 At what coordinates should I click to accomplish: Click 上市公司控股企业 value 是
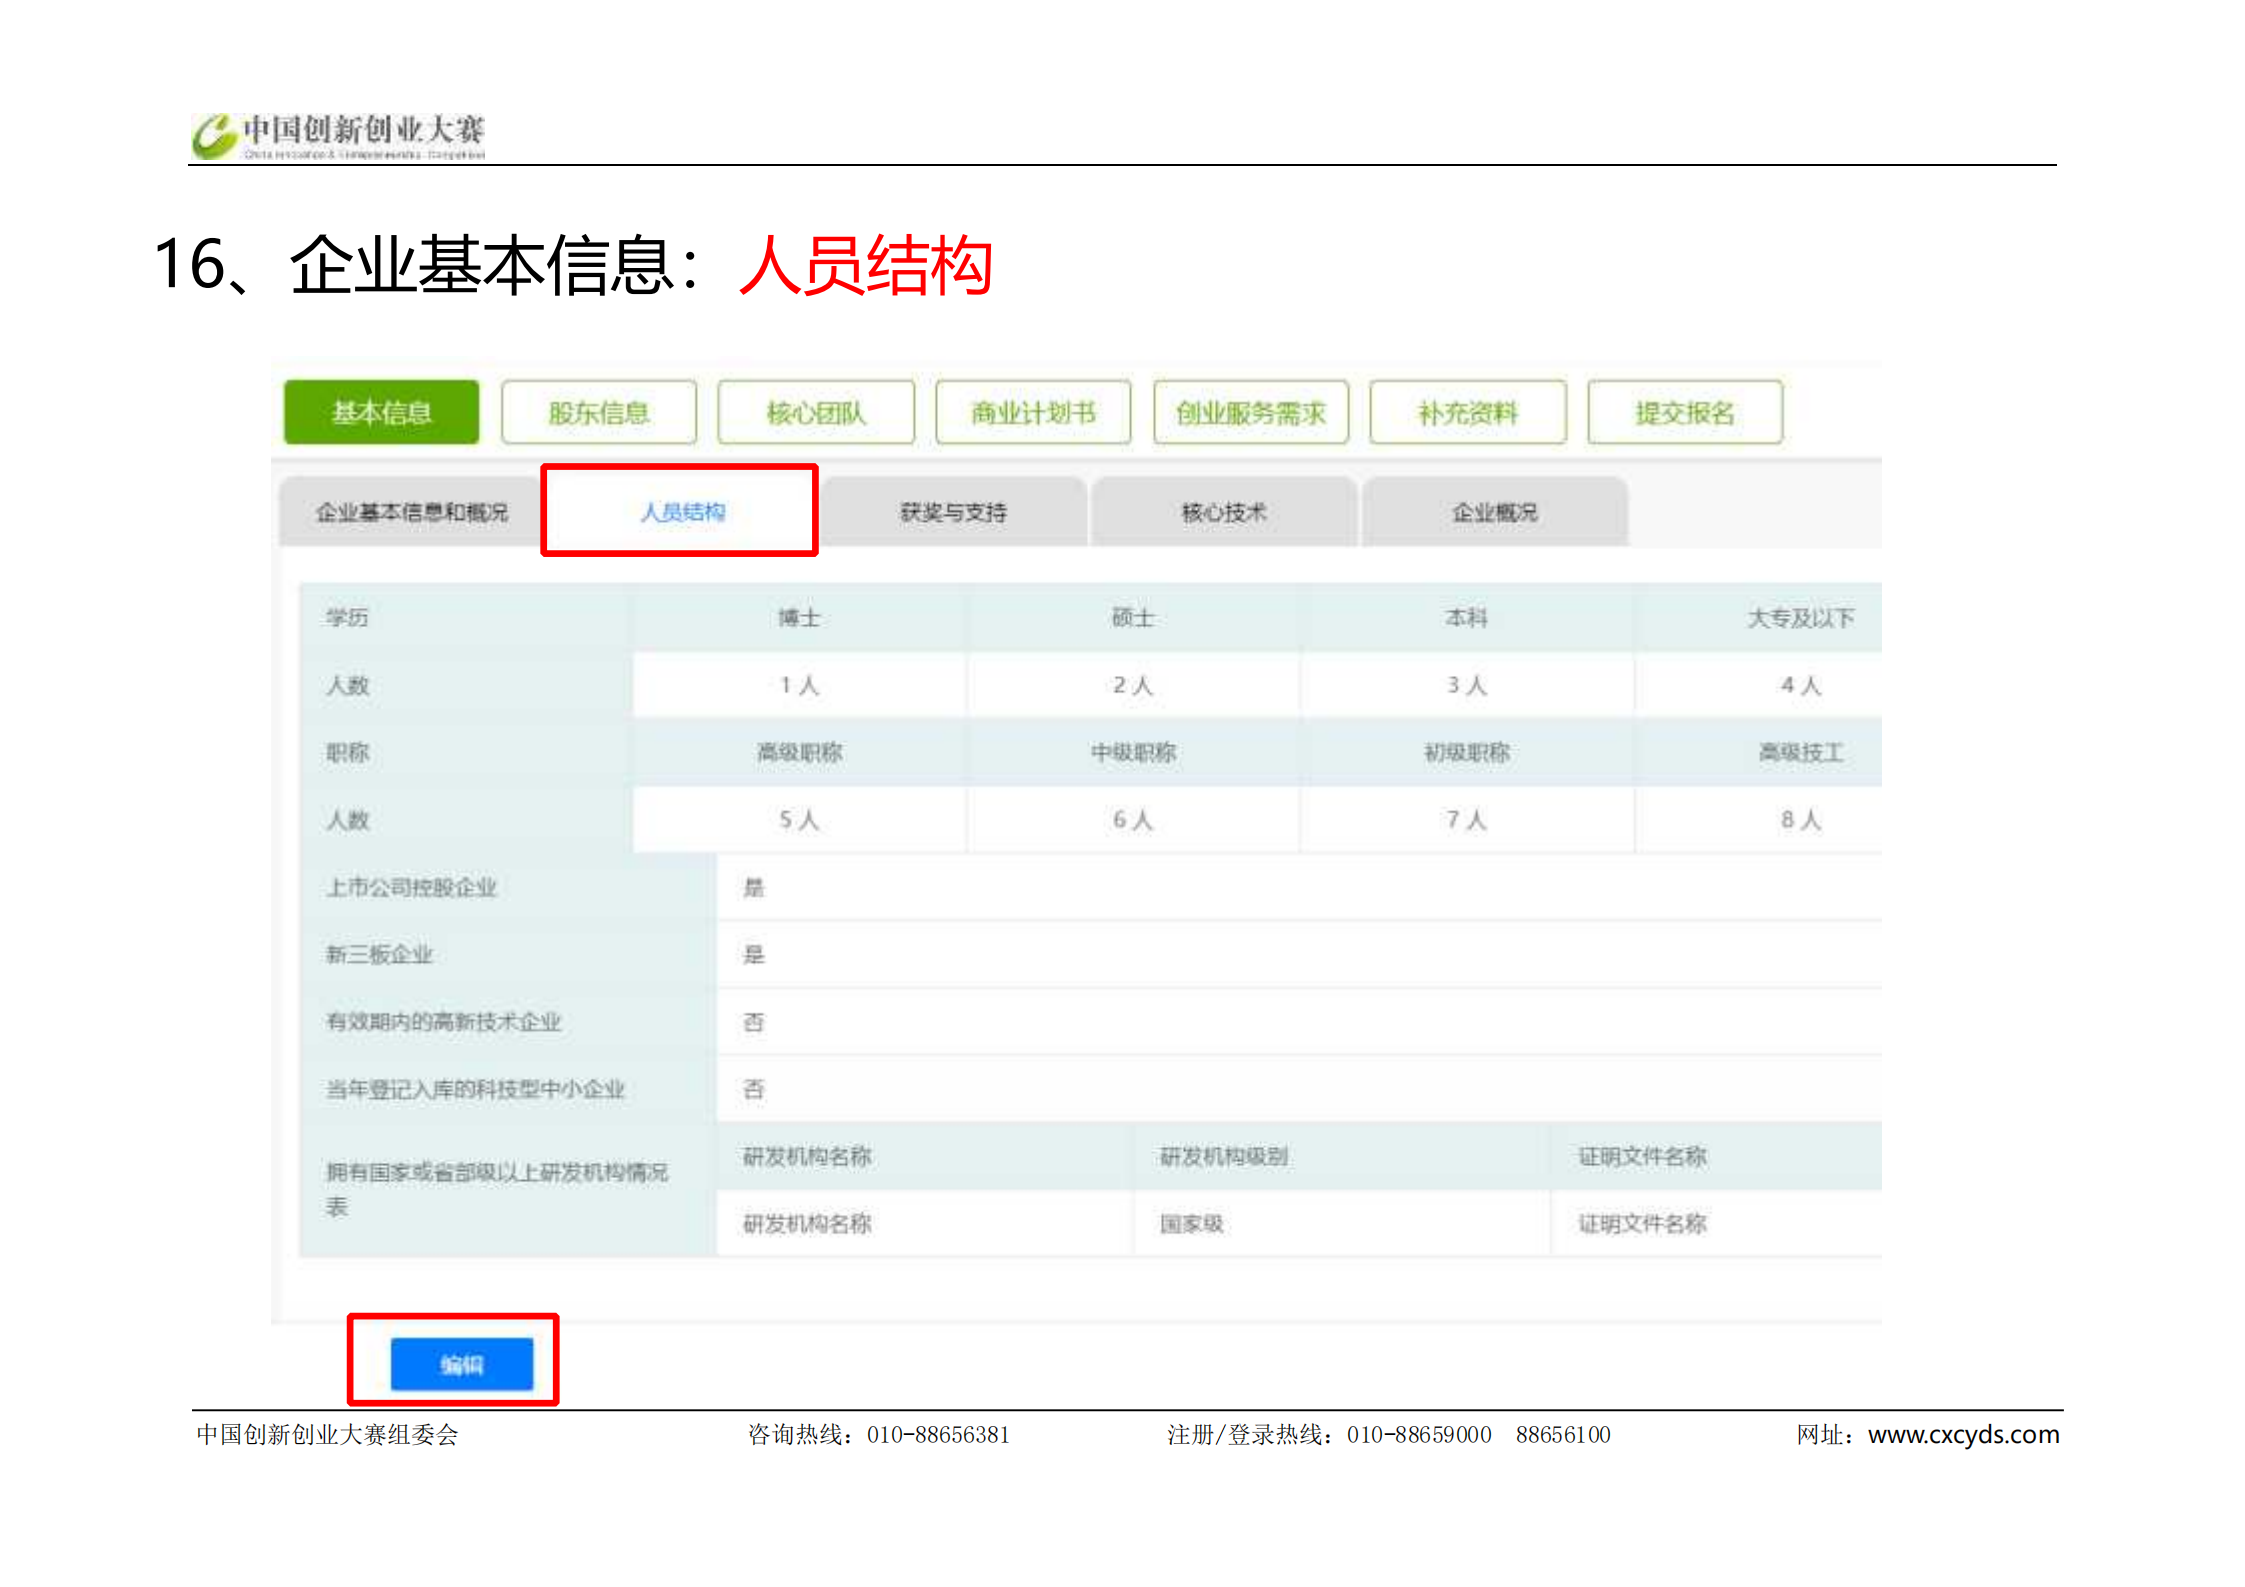(753, 887)
